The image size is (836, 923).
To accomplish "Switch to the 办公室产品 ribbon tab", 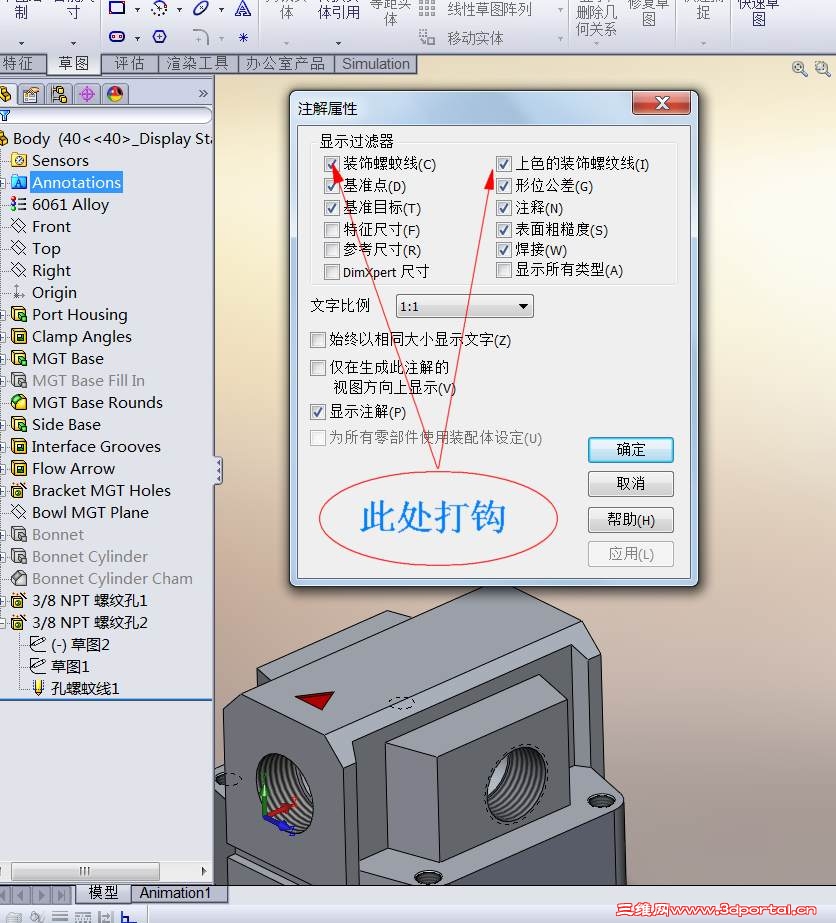I will tap(286, 64).
